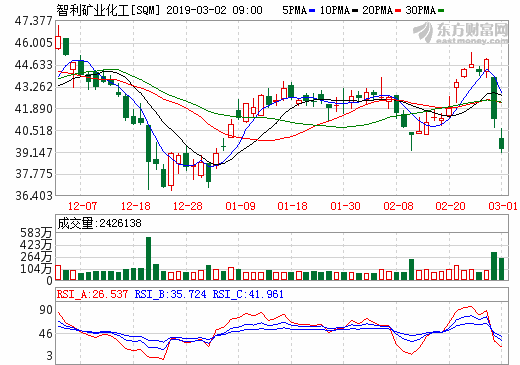Select the 44.633 price level label
520x365 pixels.
coord(34,65)
